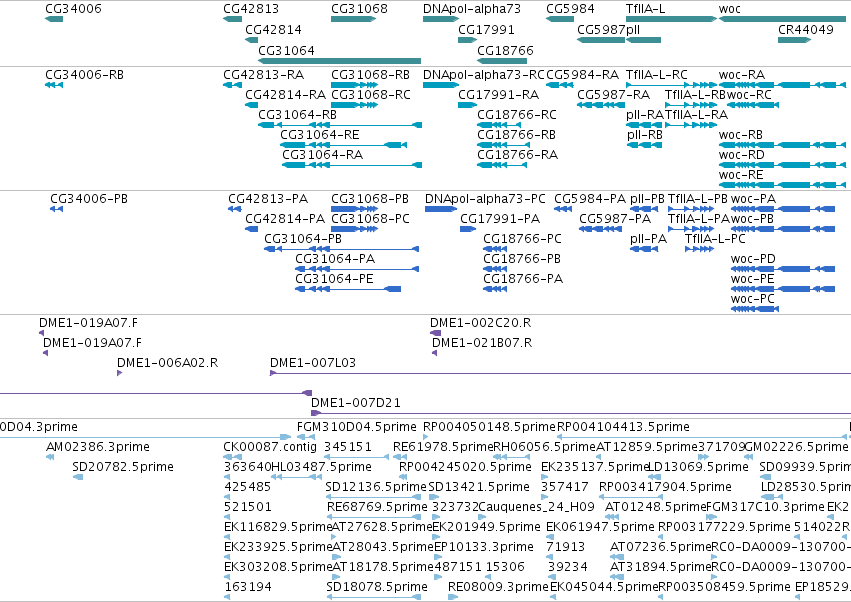Image resolution: width=851 pixels, height=602 pixels.
Task: Click the TfIIA-L gene label
Action: [x=645, y=9]
